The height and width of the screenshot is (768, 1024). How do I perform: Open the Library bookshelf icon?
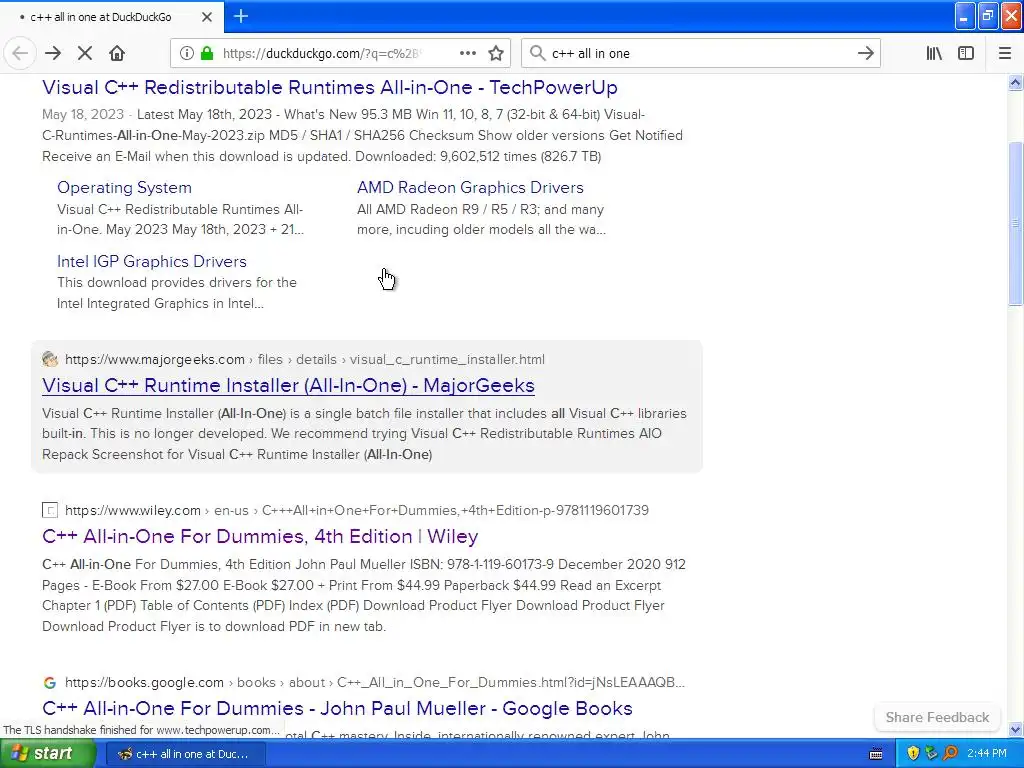point(934,54)
